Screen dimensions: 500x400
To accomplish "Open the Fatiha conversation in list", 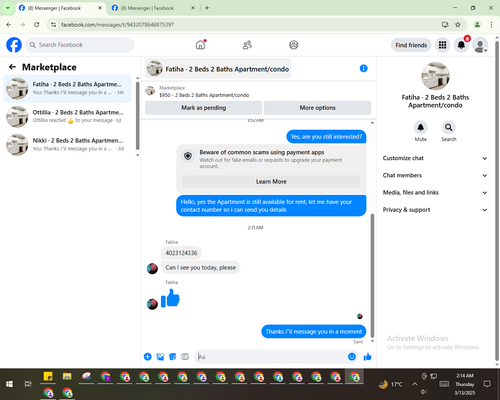I will (x=67, y=88).
